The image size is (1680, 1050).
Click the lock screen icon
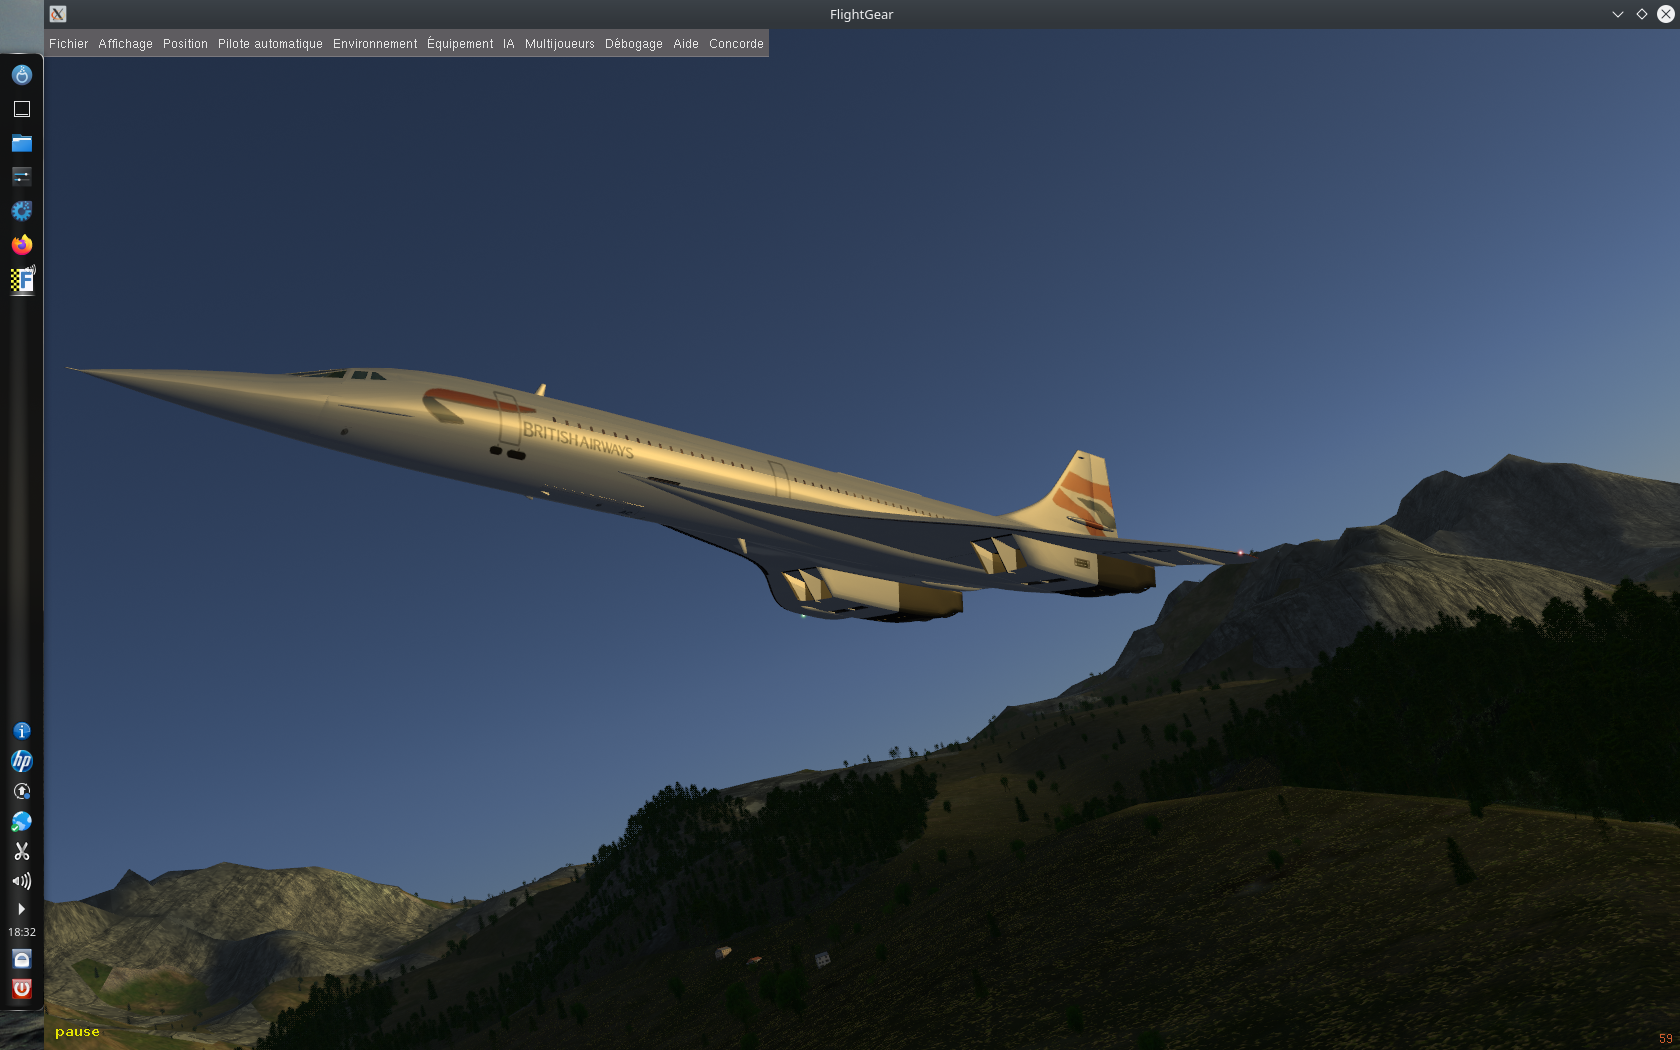tap(22, 959)
